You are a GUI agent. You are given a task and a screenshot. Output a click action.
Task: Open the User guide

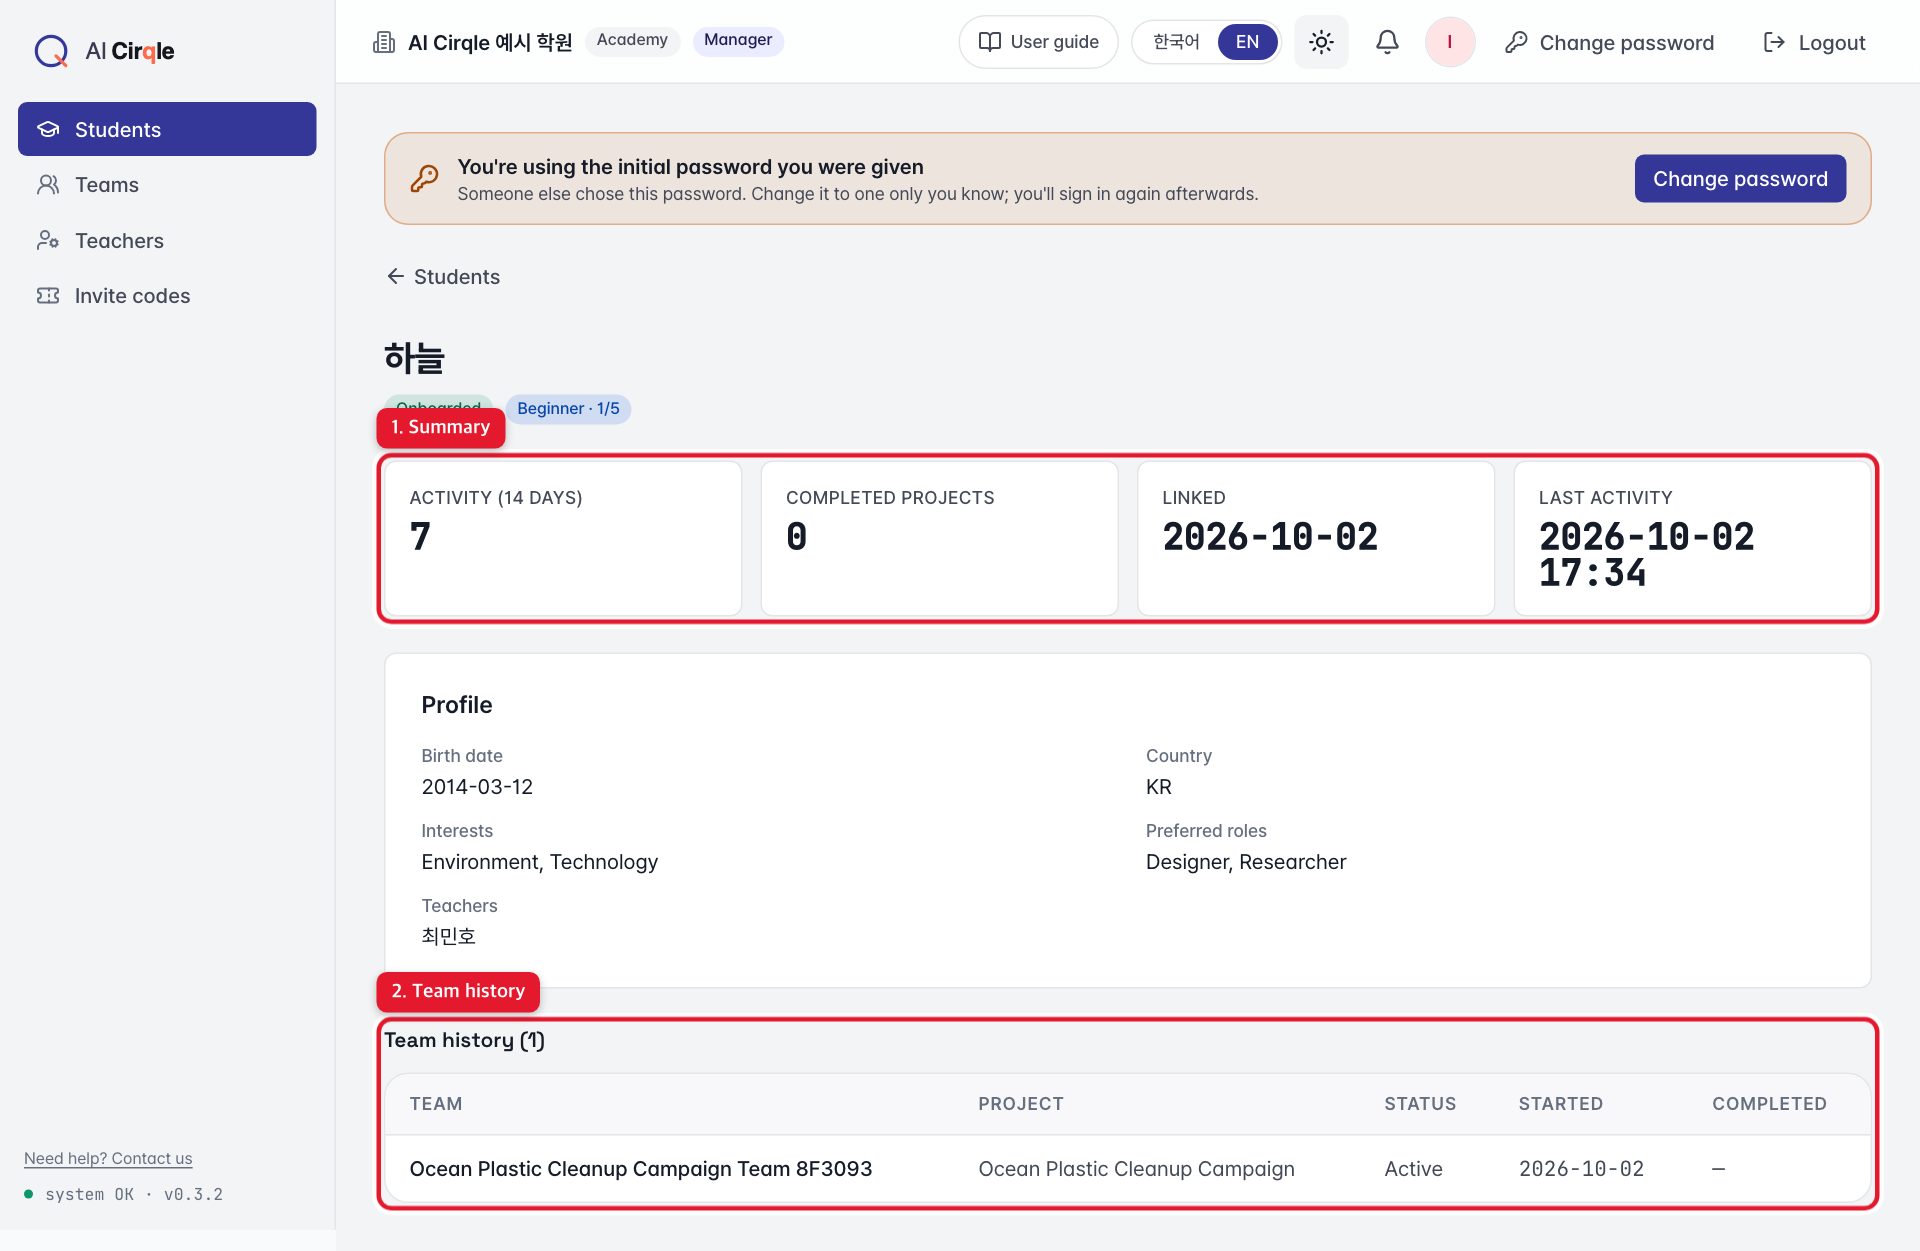coord(1038,42)
